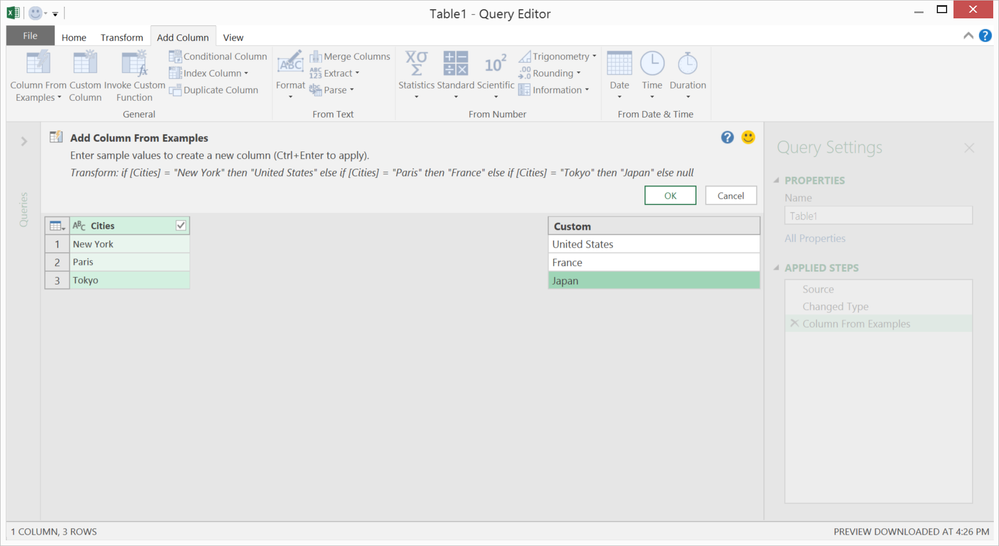The height and width of the screenshot is (546, 999).
Task: Open the Date column menu
Action: click(619, 75)
